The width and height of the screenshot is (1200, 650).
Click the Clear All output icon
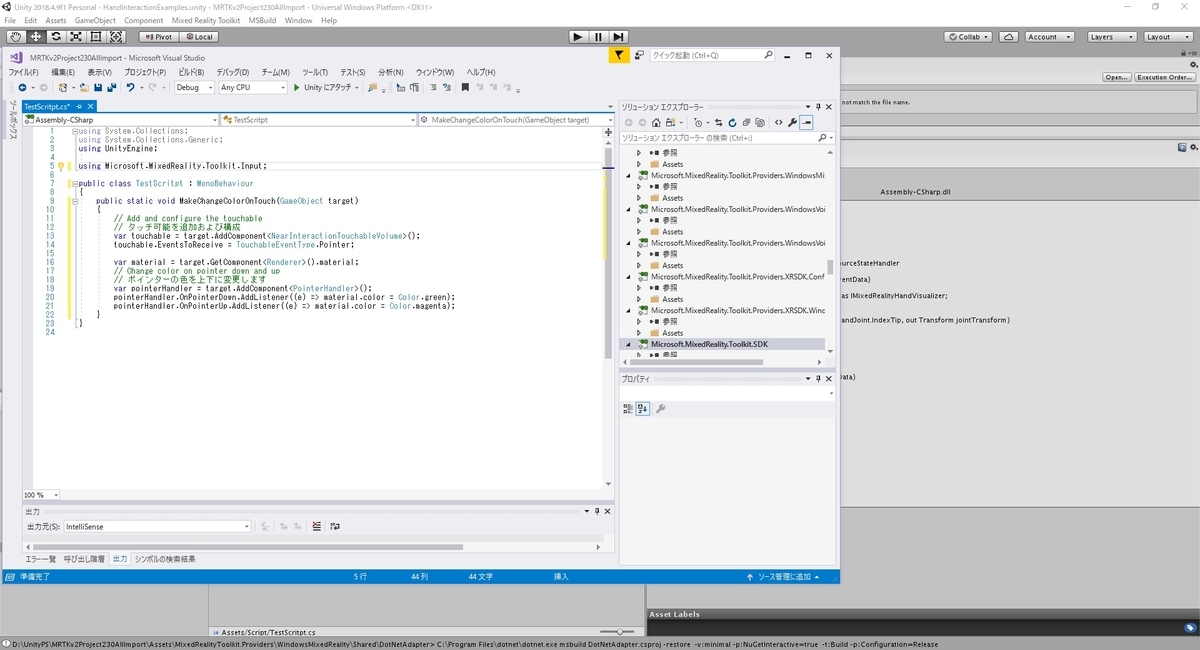point(317,526)
